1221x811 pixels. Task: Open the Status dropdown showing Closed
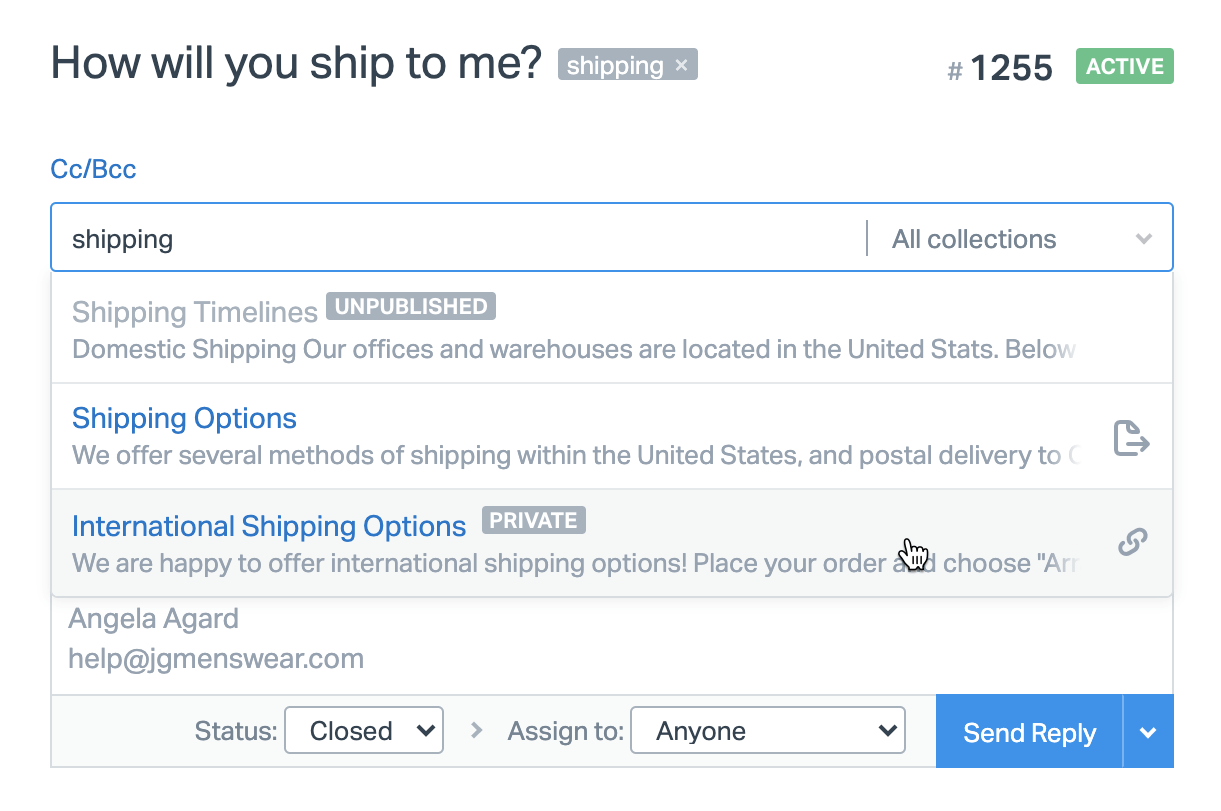point(364,731)
